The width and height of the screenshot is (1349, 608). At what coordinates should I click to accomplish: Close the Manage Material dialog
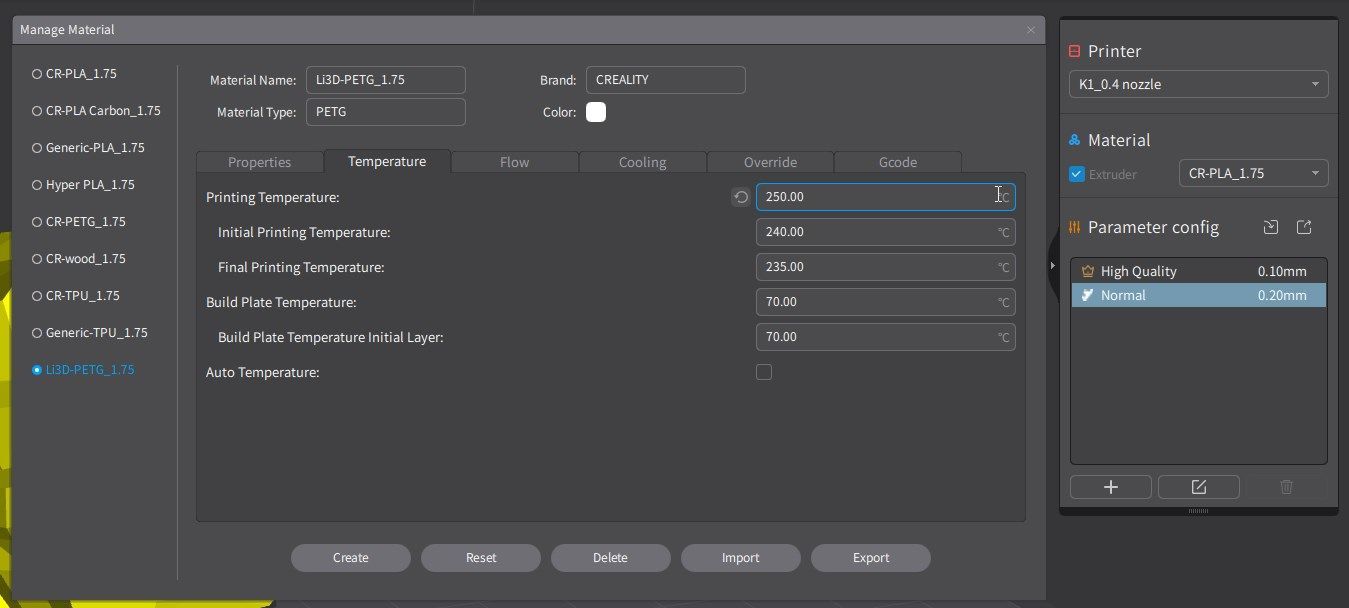pyautogui.click(x=1031, y=30)
